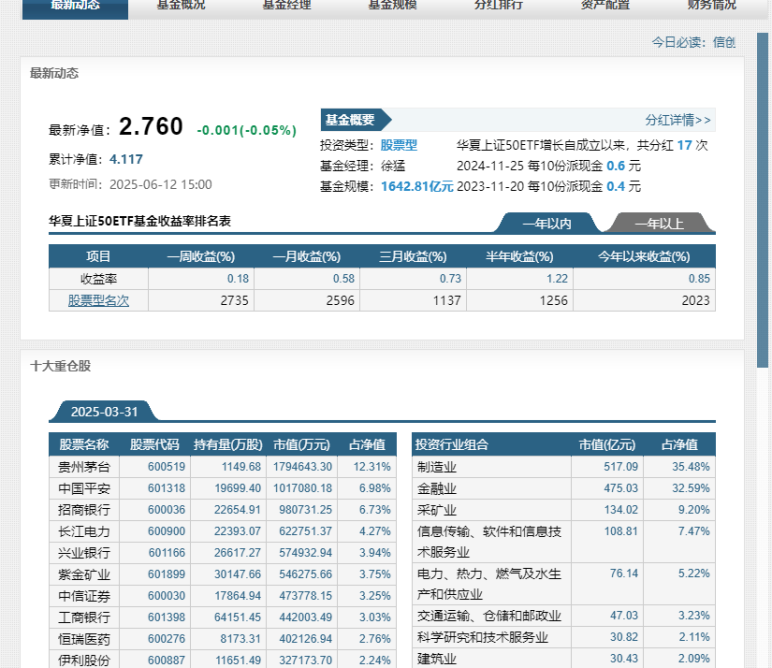Click the 持有量(万股) column header

click(228, 445)
